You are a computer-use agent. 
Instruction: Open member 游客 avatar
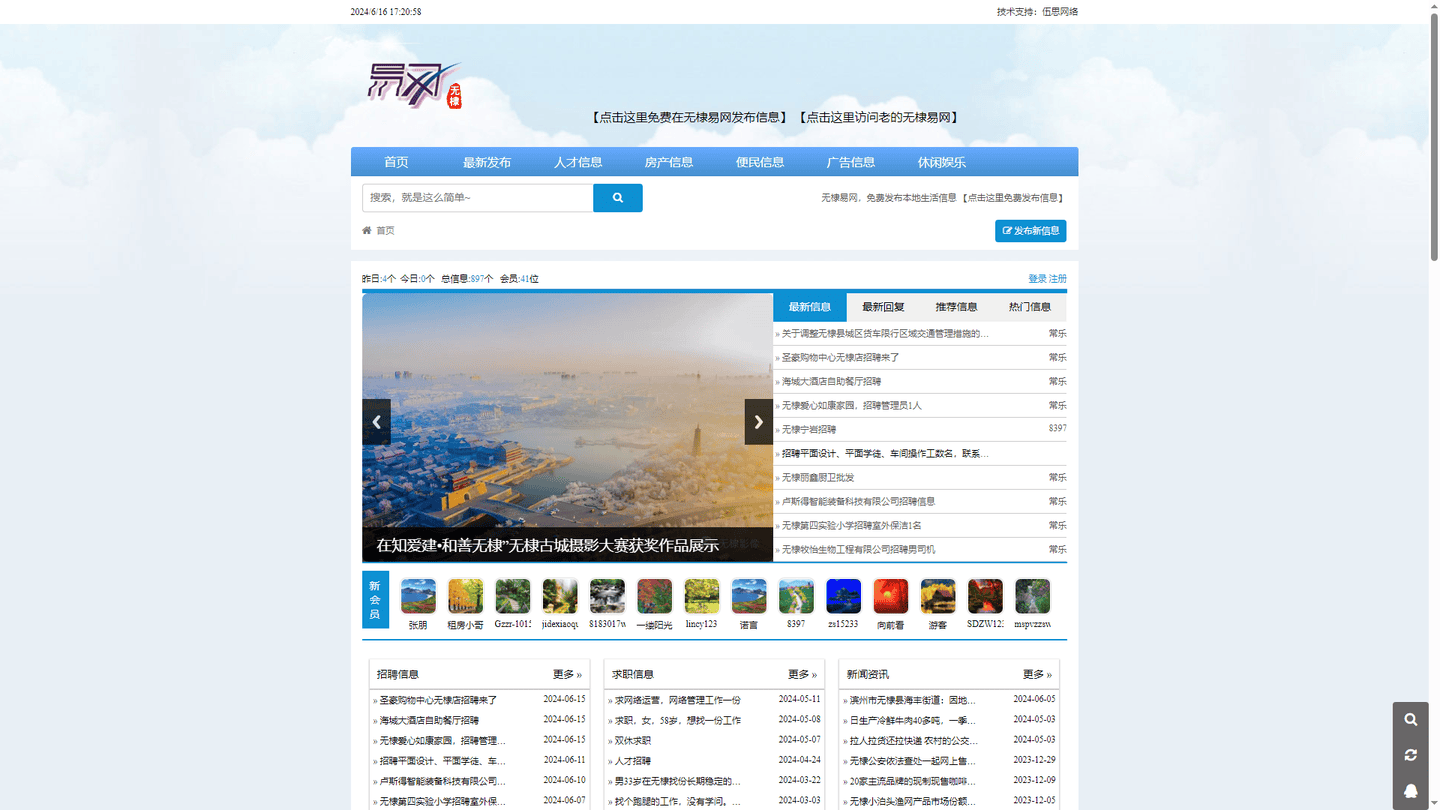click(938, 596)
